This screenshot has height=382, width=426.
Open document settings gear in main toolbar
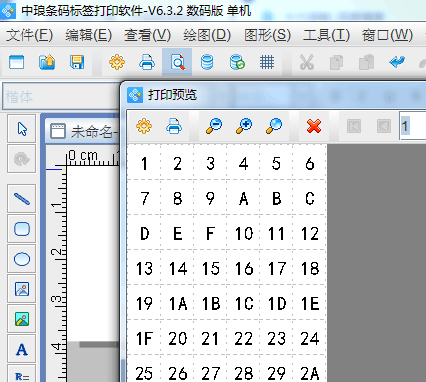coord(117,62)
